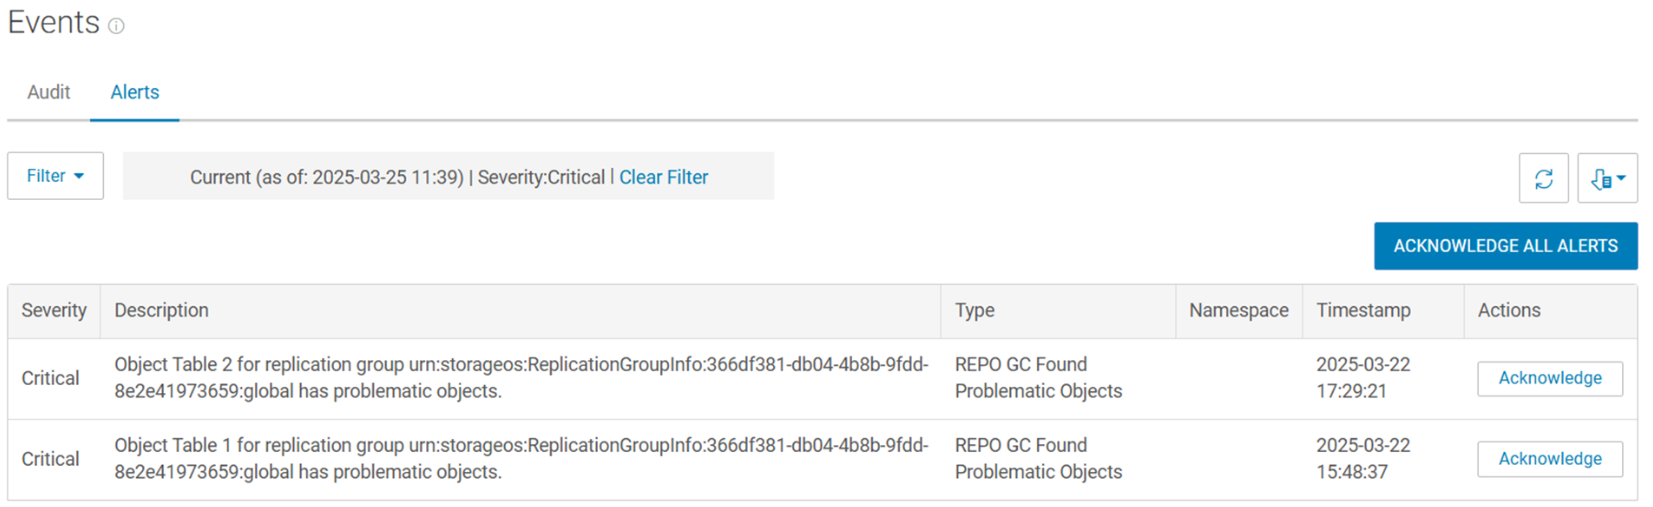Open the export download dropdown icon
Screen dimensions: 1653x507
coord(1606,178)
